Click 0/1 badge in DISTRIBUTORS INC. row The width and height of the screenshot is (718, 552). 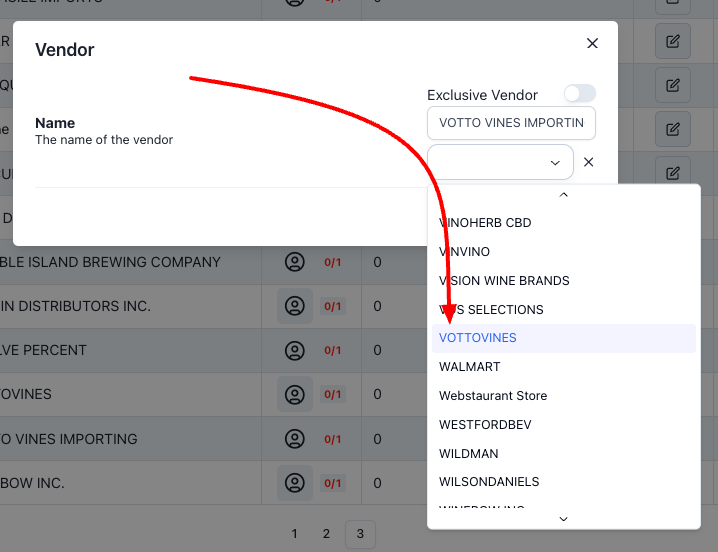333,306
